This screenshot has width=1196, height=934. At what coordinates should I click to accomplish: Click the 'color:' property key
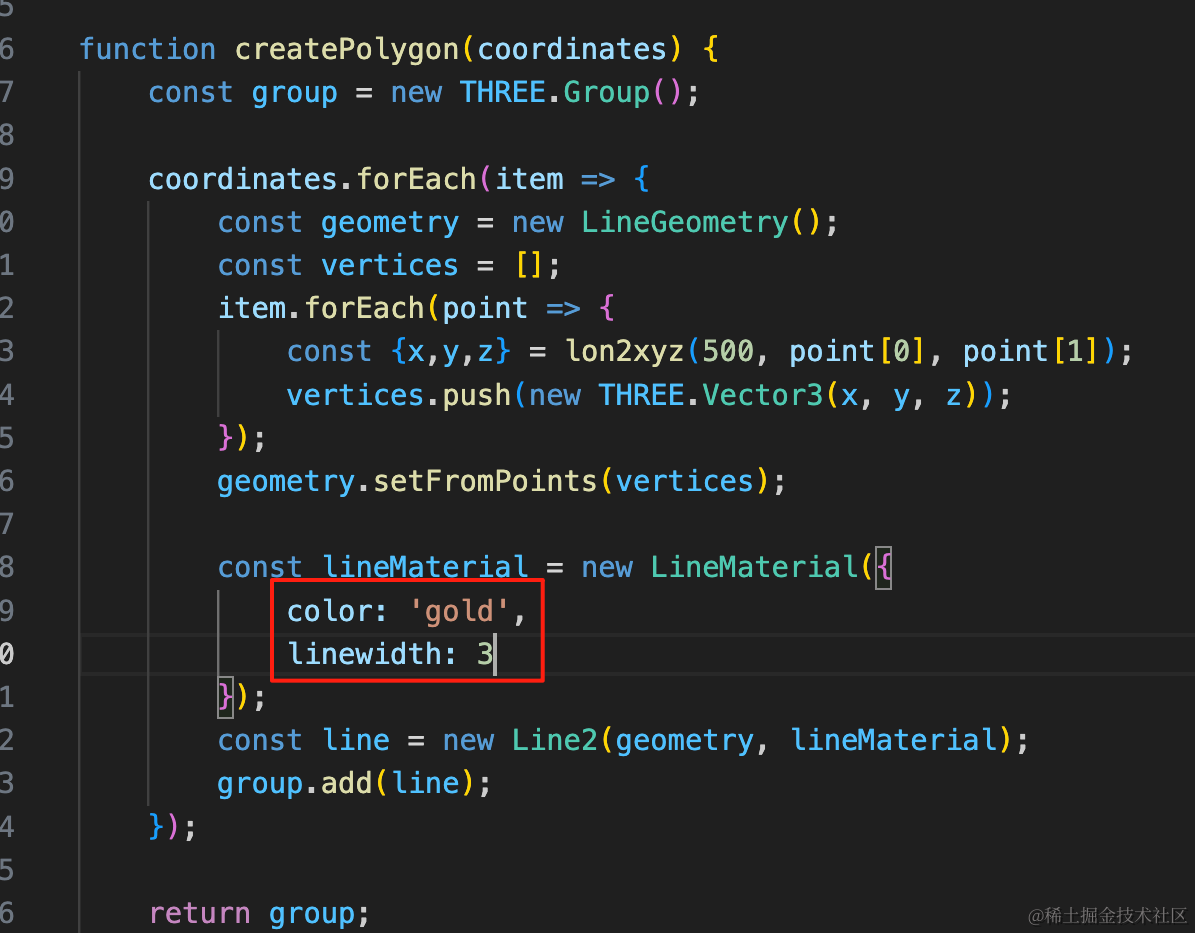[337, 611]
